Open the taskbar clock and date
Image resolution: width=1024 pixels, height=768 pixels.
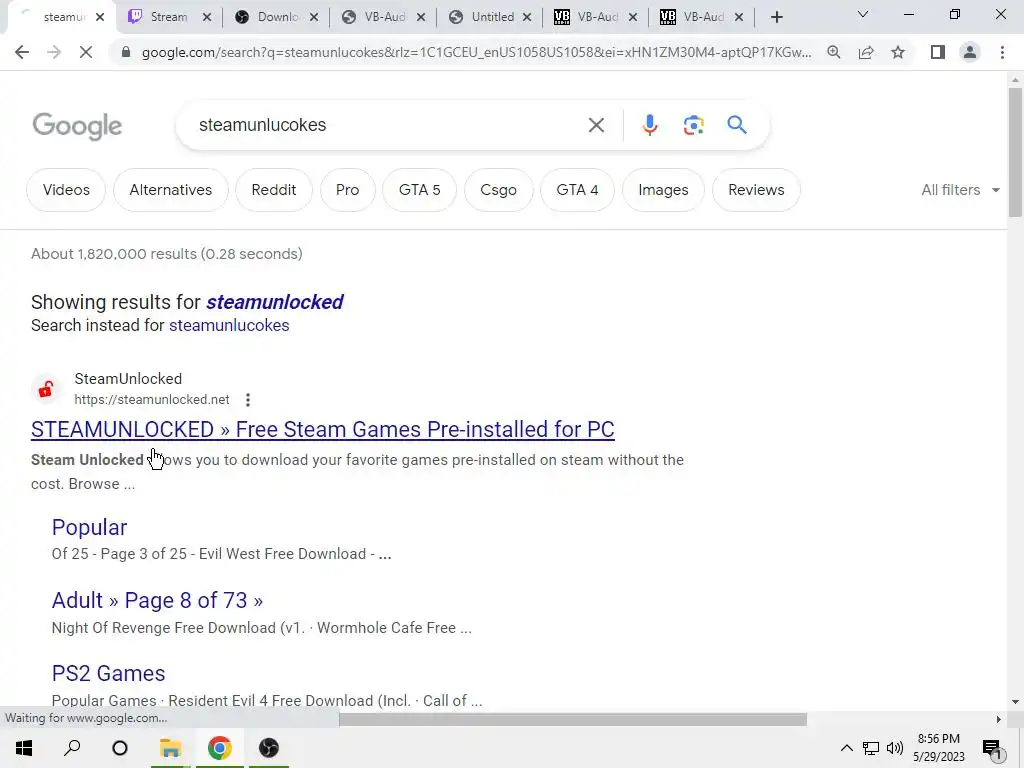click(x=938, y=748)
